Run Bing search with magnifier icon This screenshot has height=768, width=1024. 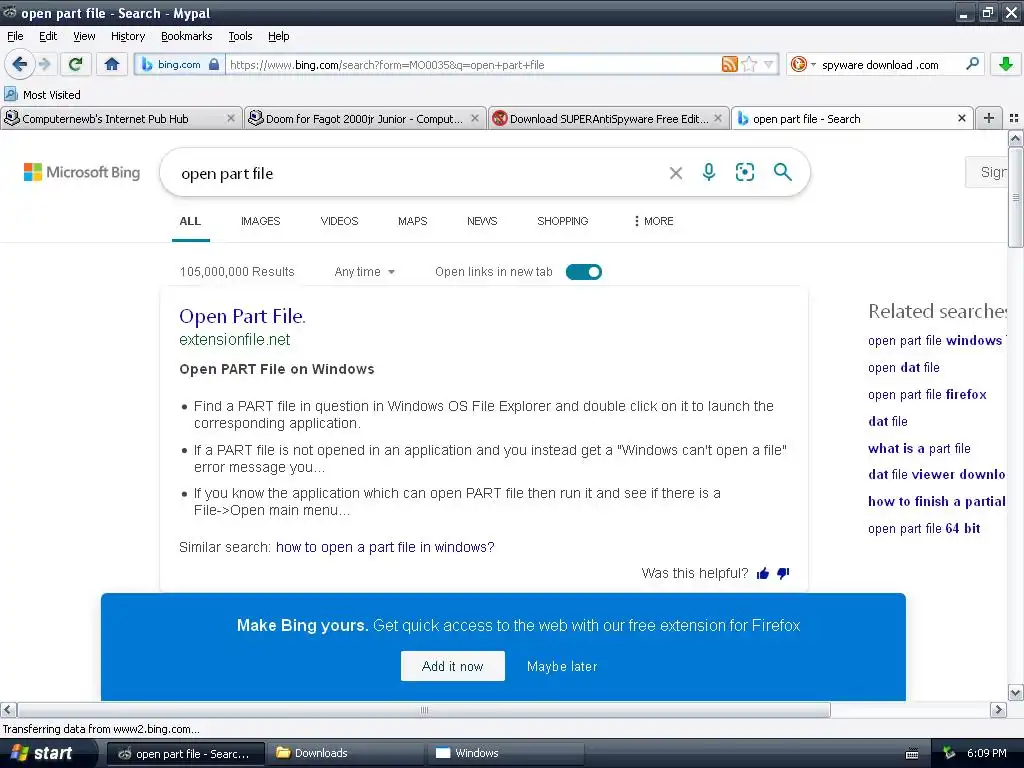pyautogui.click(x=782, y=172)
